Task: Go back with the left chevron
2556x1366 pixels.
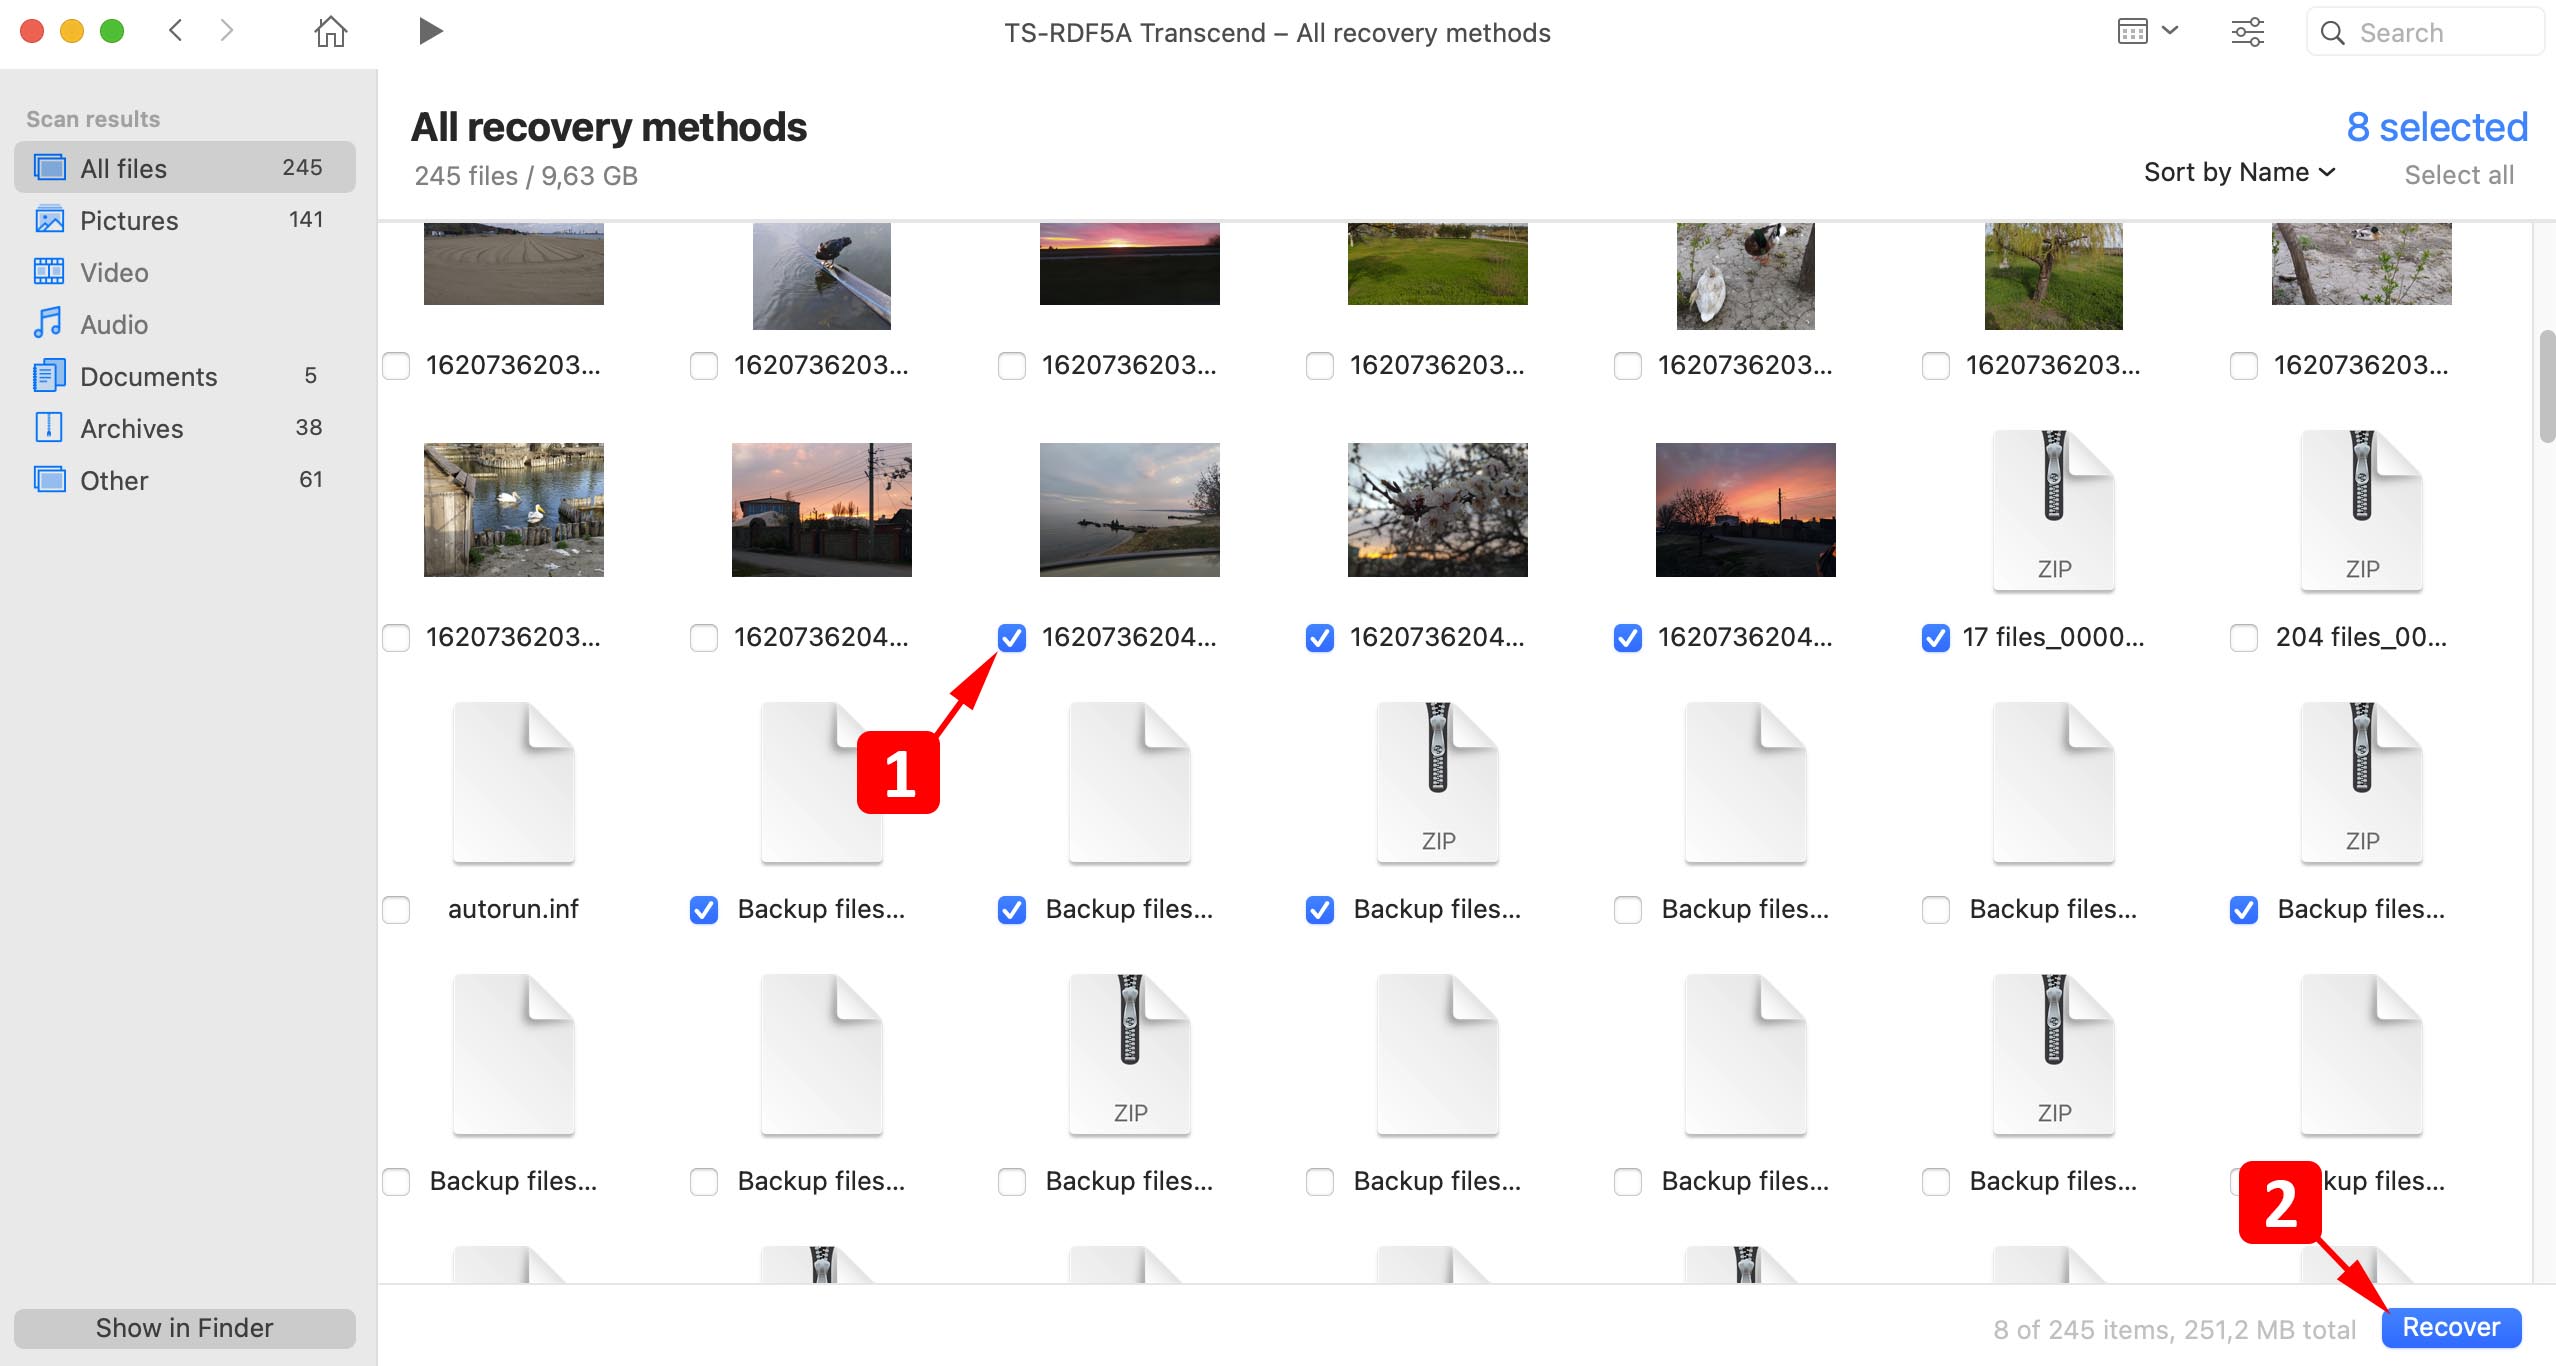Action: [x=176, y=31]
